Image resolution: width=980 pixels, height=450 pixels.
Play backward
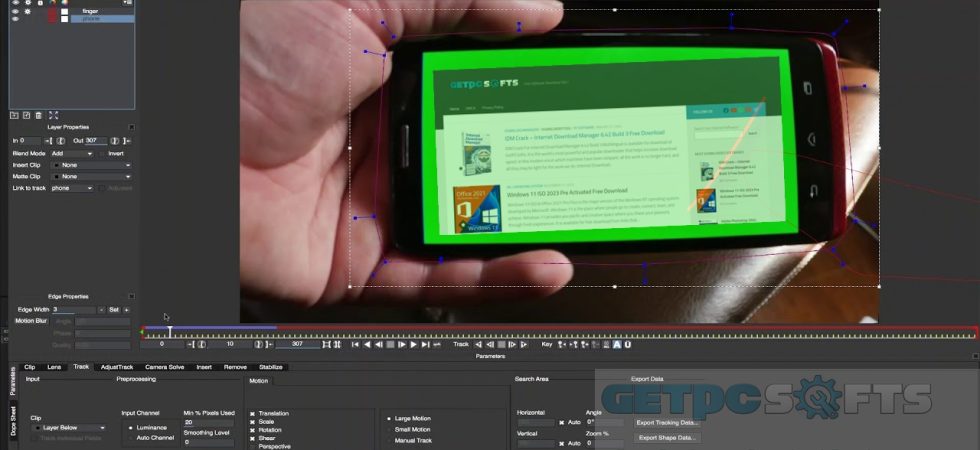[x=367, y=344]
